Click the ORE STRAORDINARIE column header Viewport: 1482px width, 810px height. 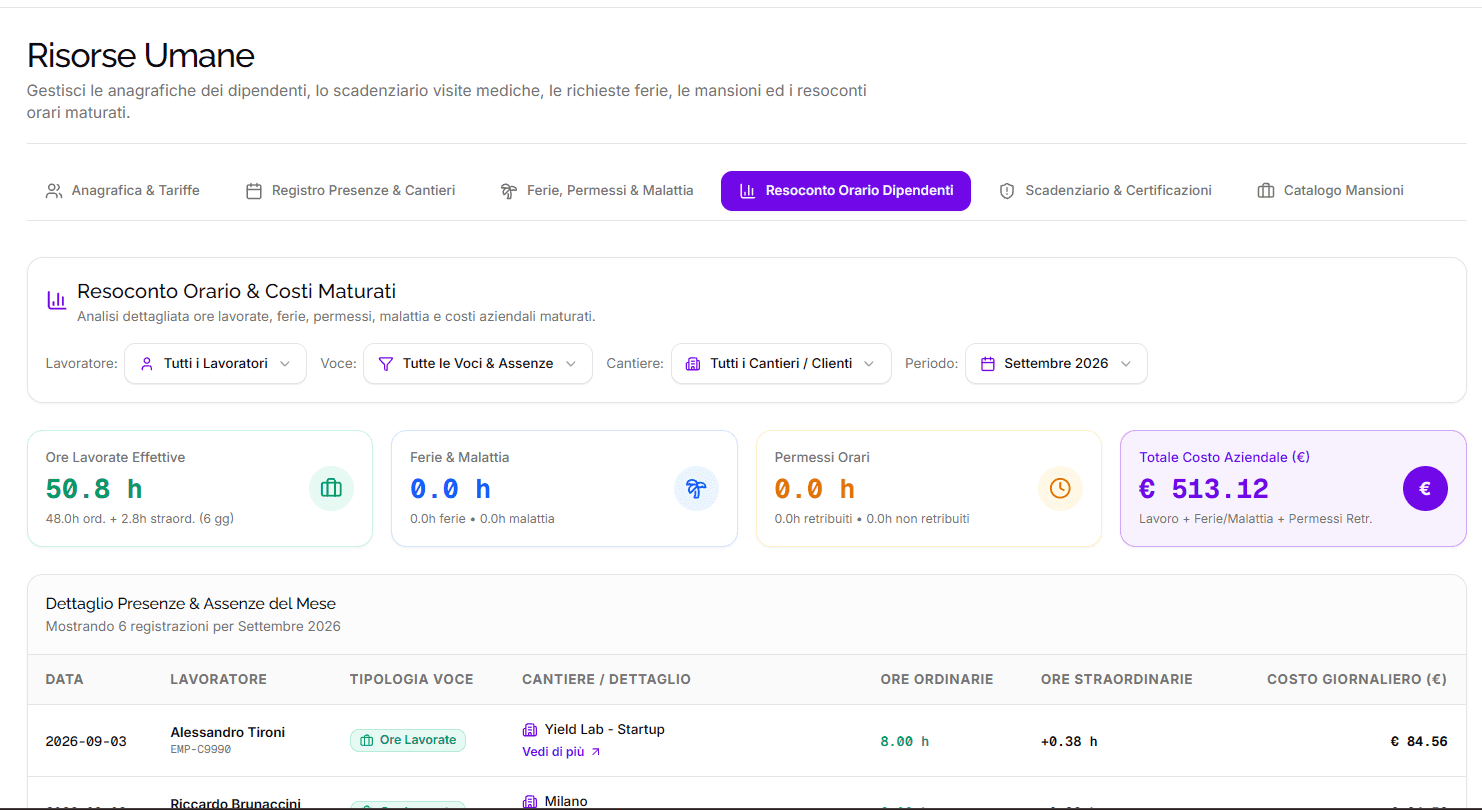1117,680
